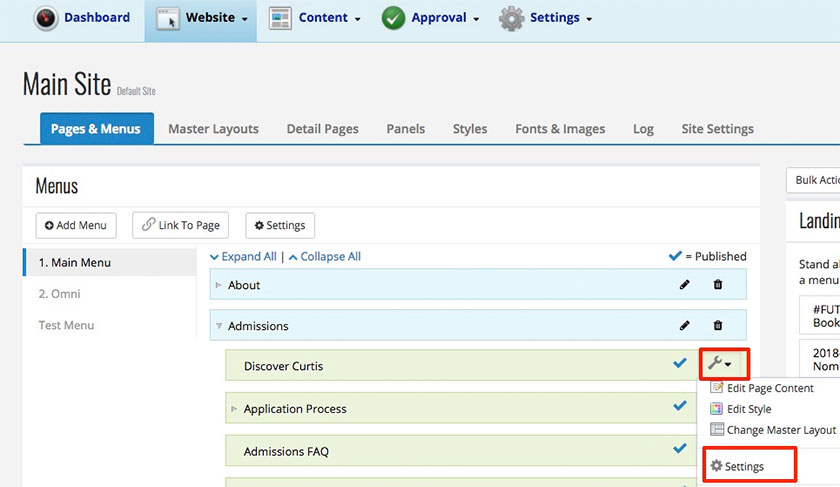Delete Admissions menu using trash icon
Viewport: 840px width, 487px height.
[718, 325]
